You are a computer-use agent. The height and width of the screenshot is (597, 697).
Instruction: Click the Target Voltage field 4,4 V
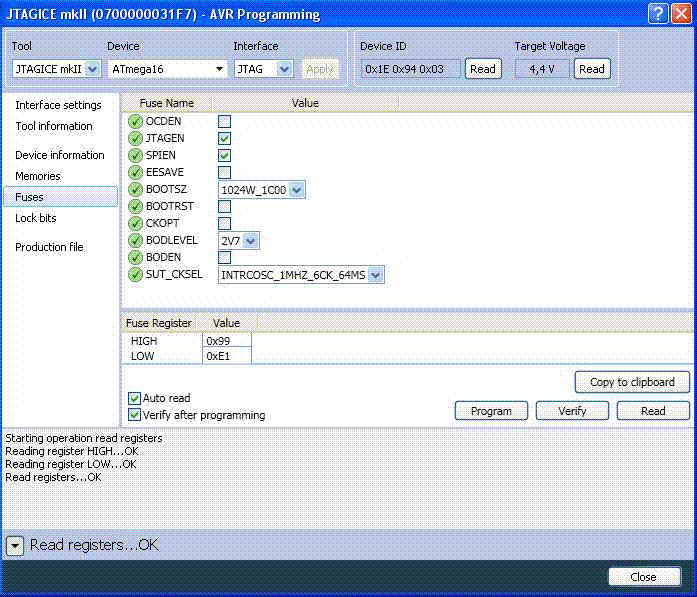(542, 69)
